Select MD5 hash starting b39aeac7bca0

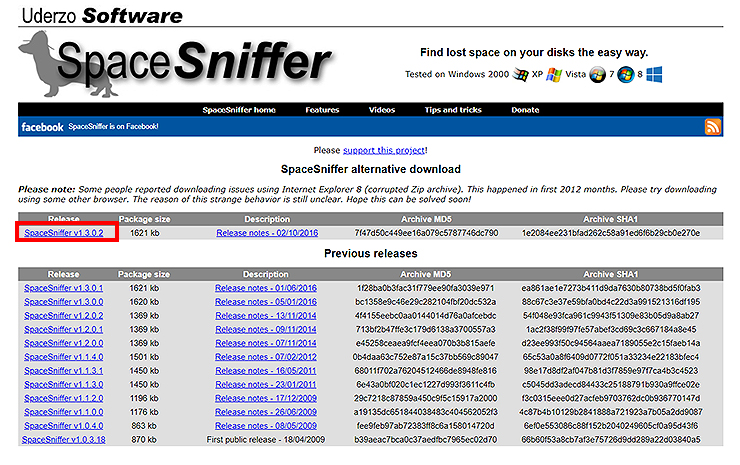(x=425, y=440)
